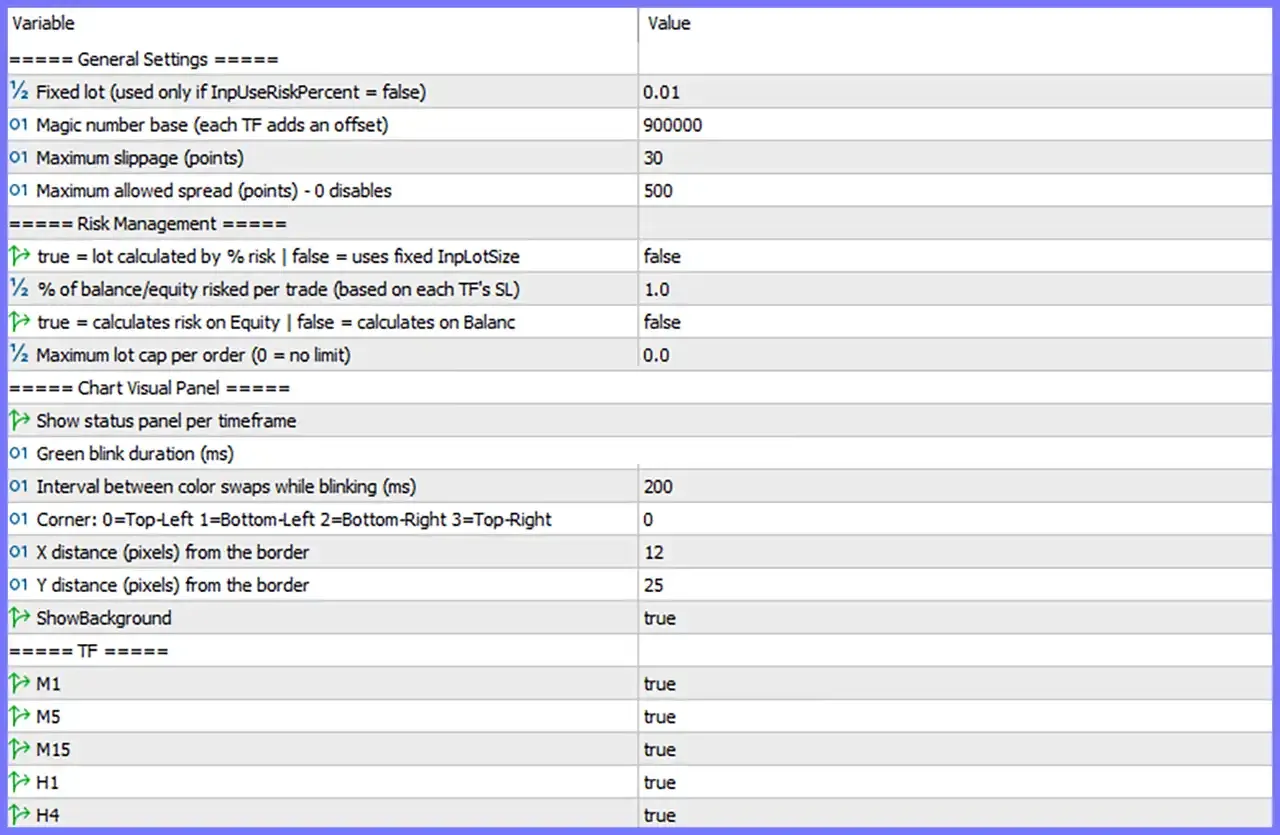This screenshot has height=835, width=1280.
Task: Select the M15 timeframe label
Action: point(53,750)
